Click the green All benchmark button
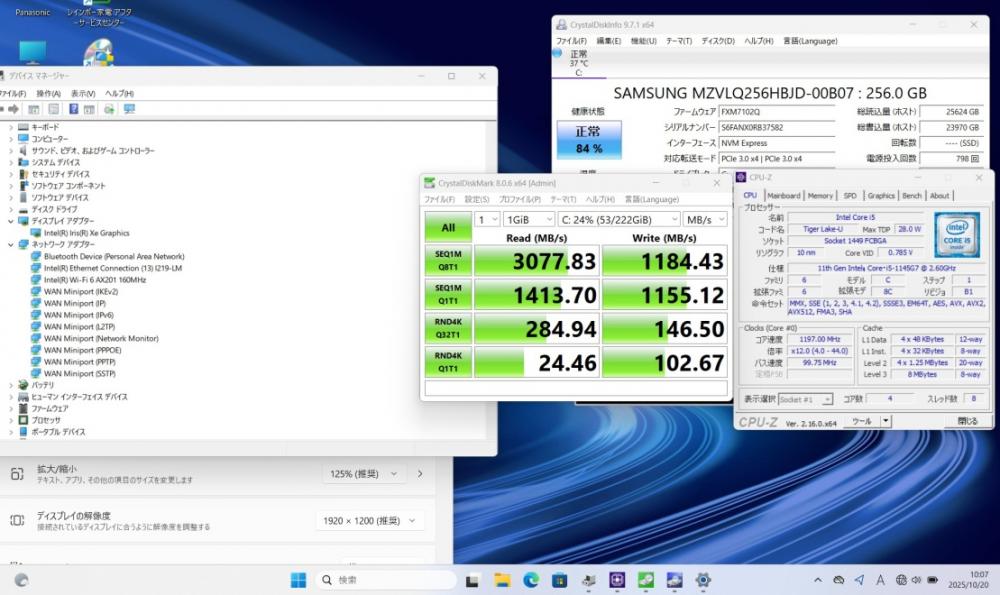The width and height of the screenshot is (1000, 595). [448, 227]
